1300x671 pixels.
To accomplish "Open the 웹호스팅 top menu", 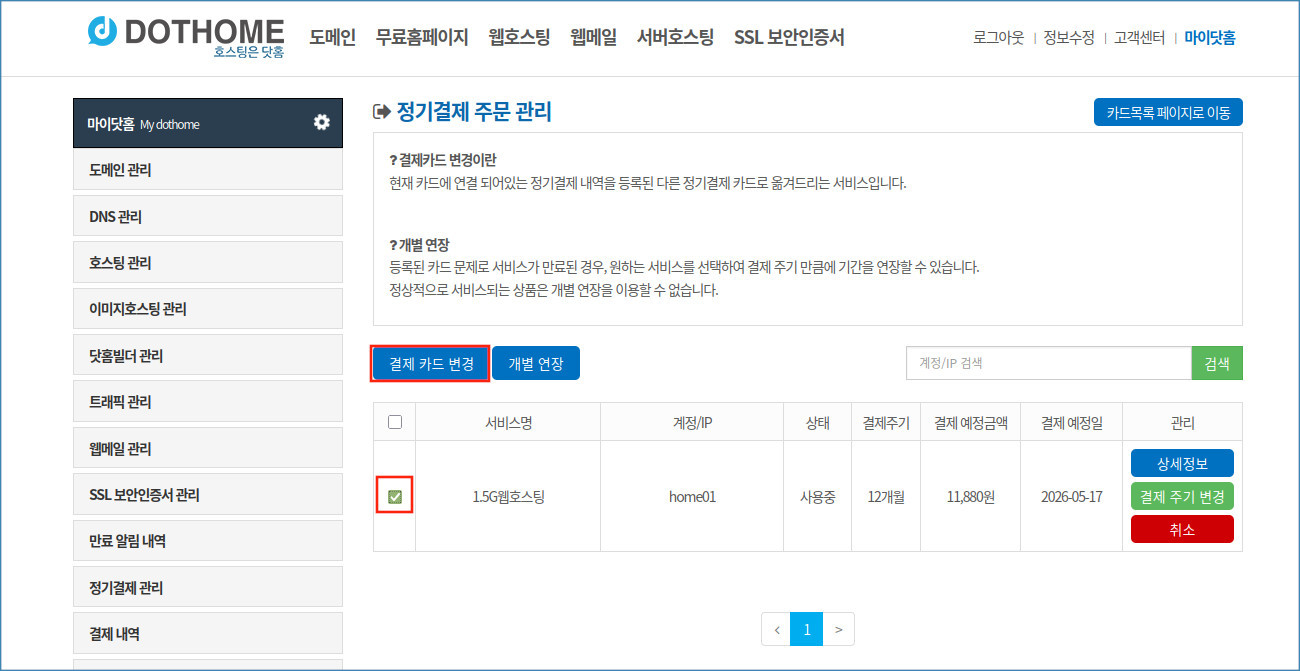I will 519,38.
